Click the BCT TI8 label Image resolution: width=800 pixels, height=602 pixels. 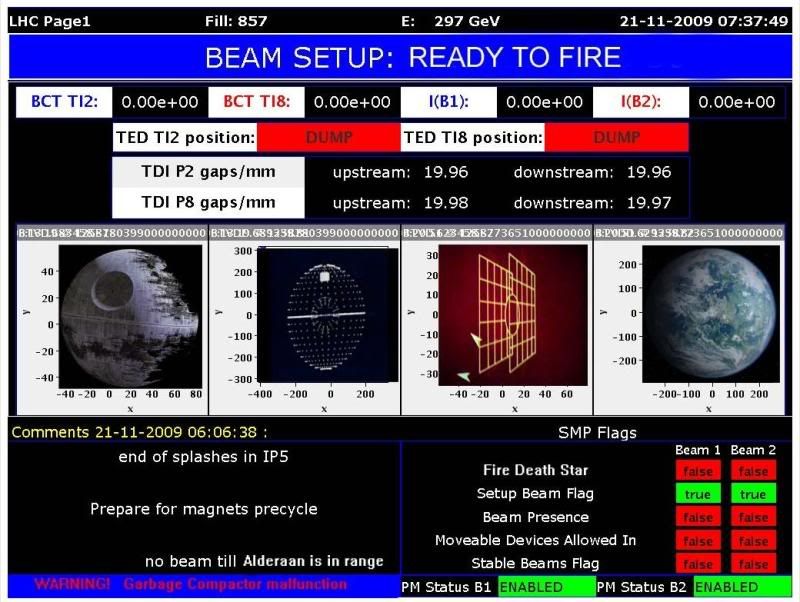click(256, 102)
